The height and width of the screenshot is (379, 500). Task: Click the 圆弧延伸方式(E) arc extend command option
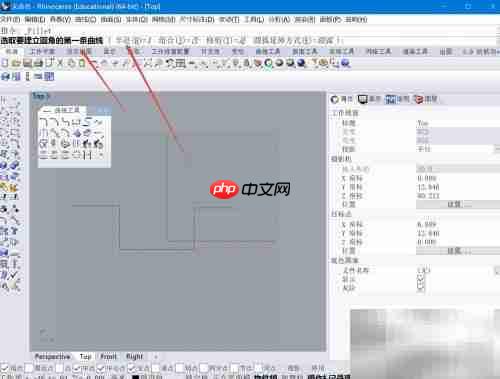(293, 41)
